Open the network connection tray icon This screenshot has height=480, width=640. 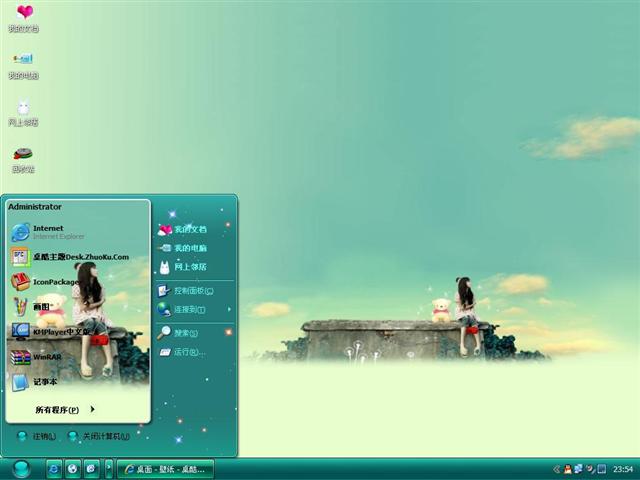(579, 469)
